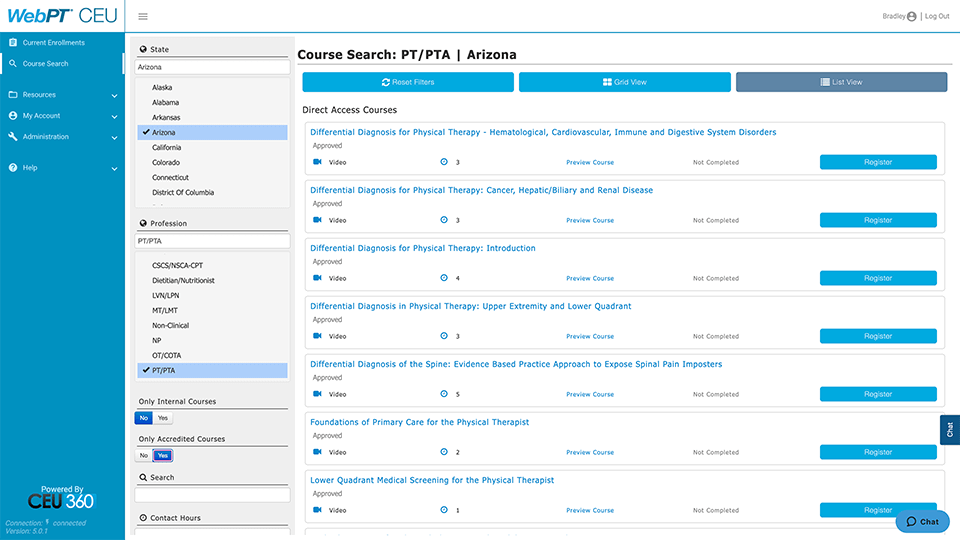This screenshot has width=960, height=540.
Task: Set Only Internal Courses to Yes
Action: point(164,418)
